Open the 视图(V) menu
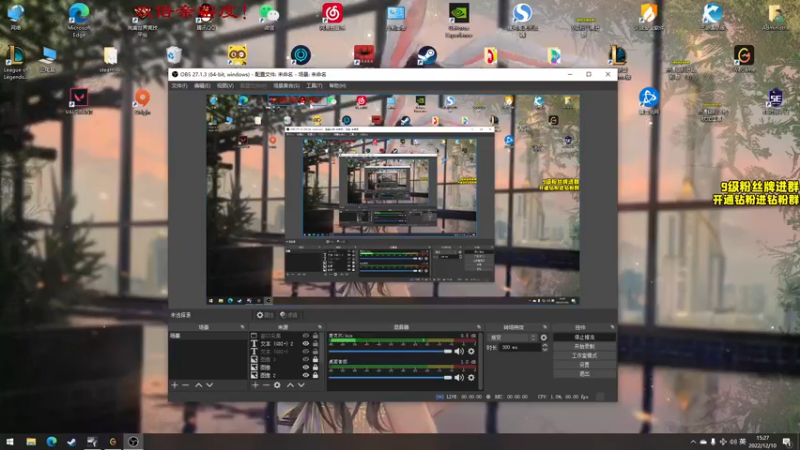 pos(225,86)
